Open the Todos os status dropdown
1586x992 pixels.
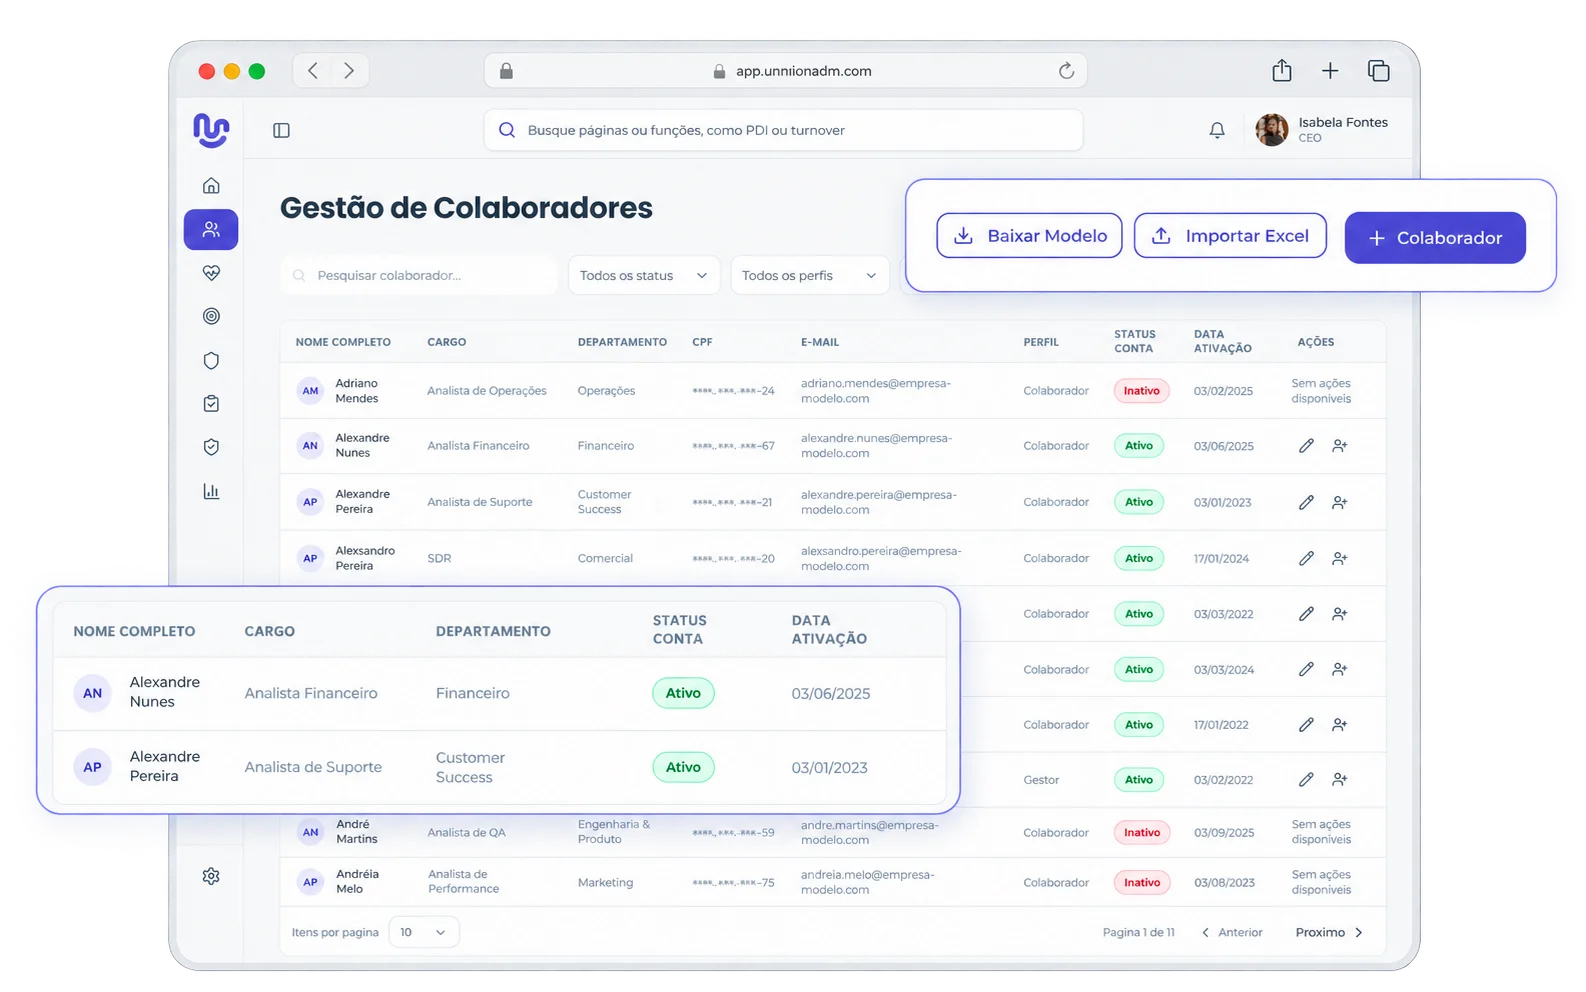point(644,275)
